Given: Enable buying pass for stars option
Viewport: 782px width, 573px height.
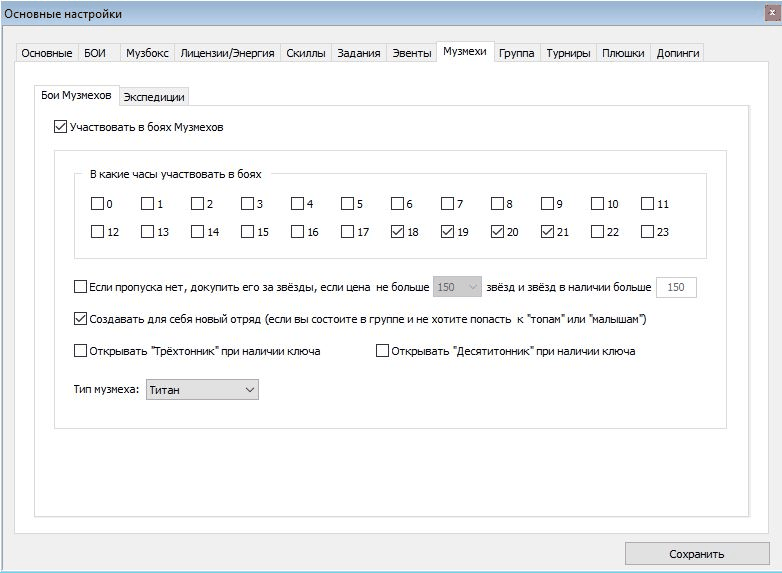Looking at the screenshot, I should point(80,287).
